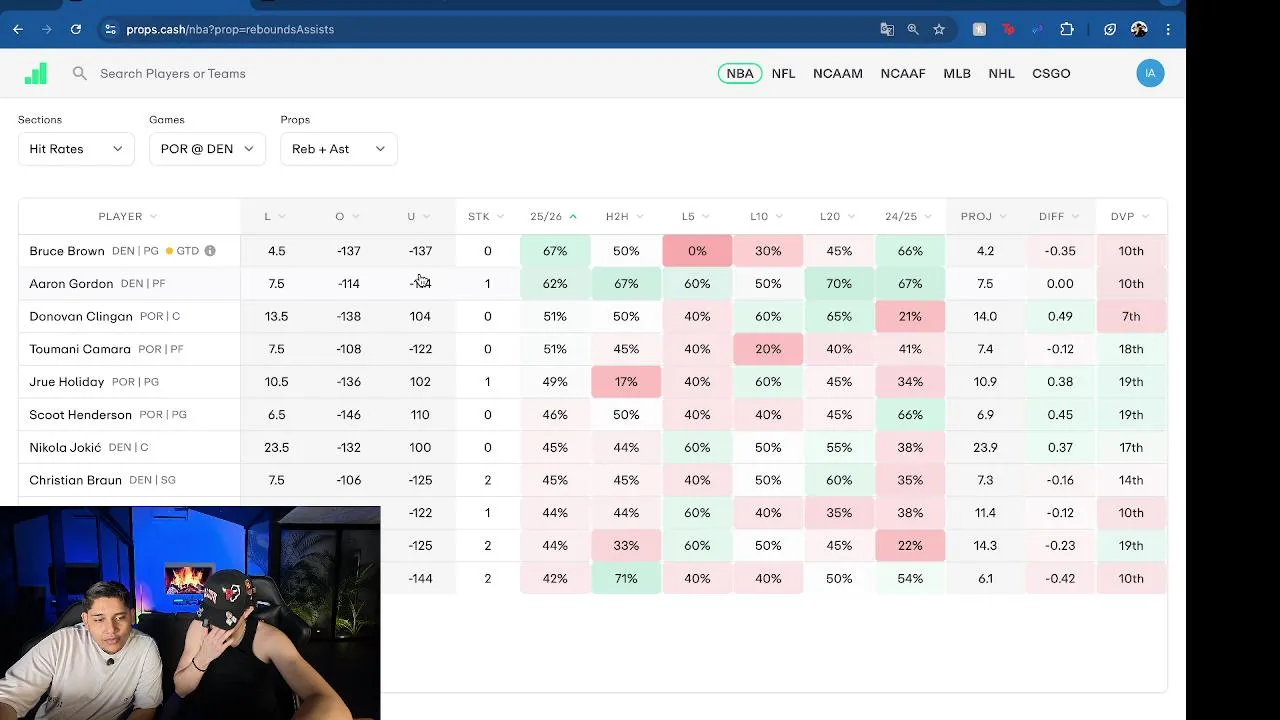Open site info icon in address bar
The width and height of the screenshot is (1280, 720).
tap(110, 29)
